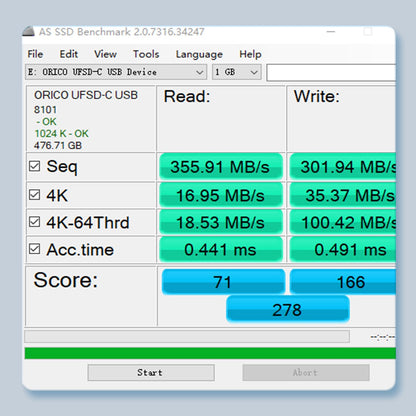Click the Abort button
416x416 pixels.
tap(306, 372)
